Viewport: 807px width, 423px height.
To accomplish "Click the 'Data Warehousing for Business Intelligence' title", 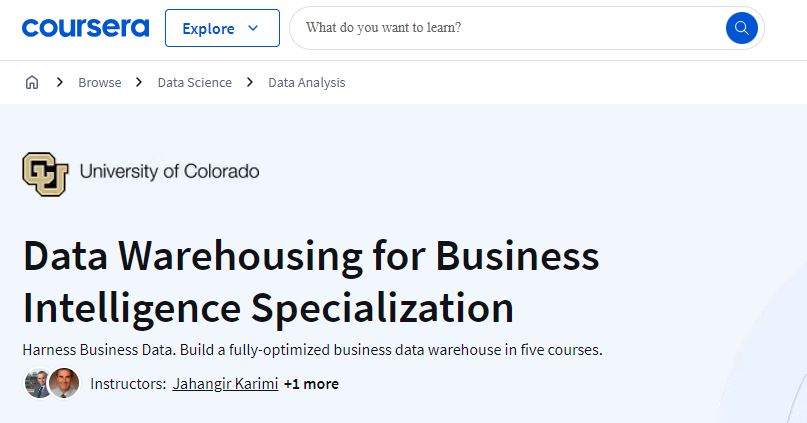I will (x=311, y=281).
